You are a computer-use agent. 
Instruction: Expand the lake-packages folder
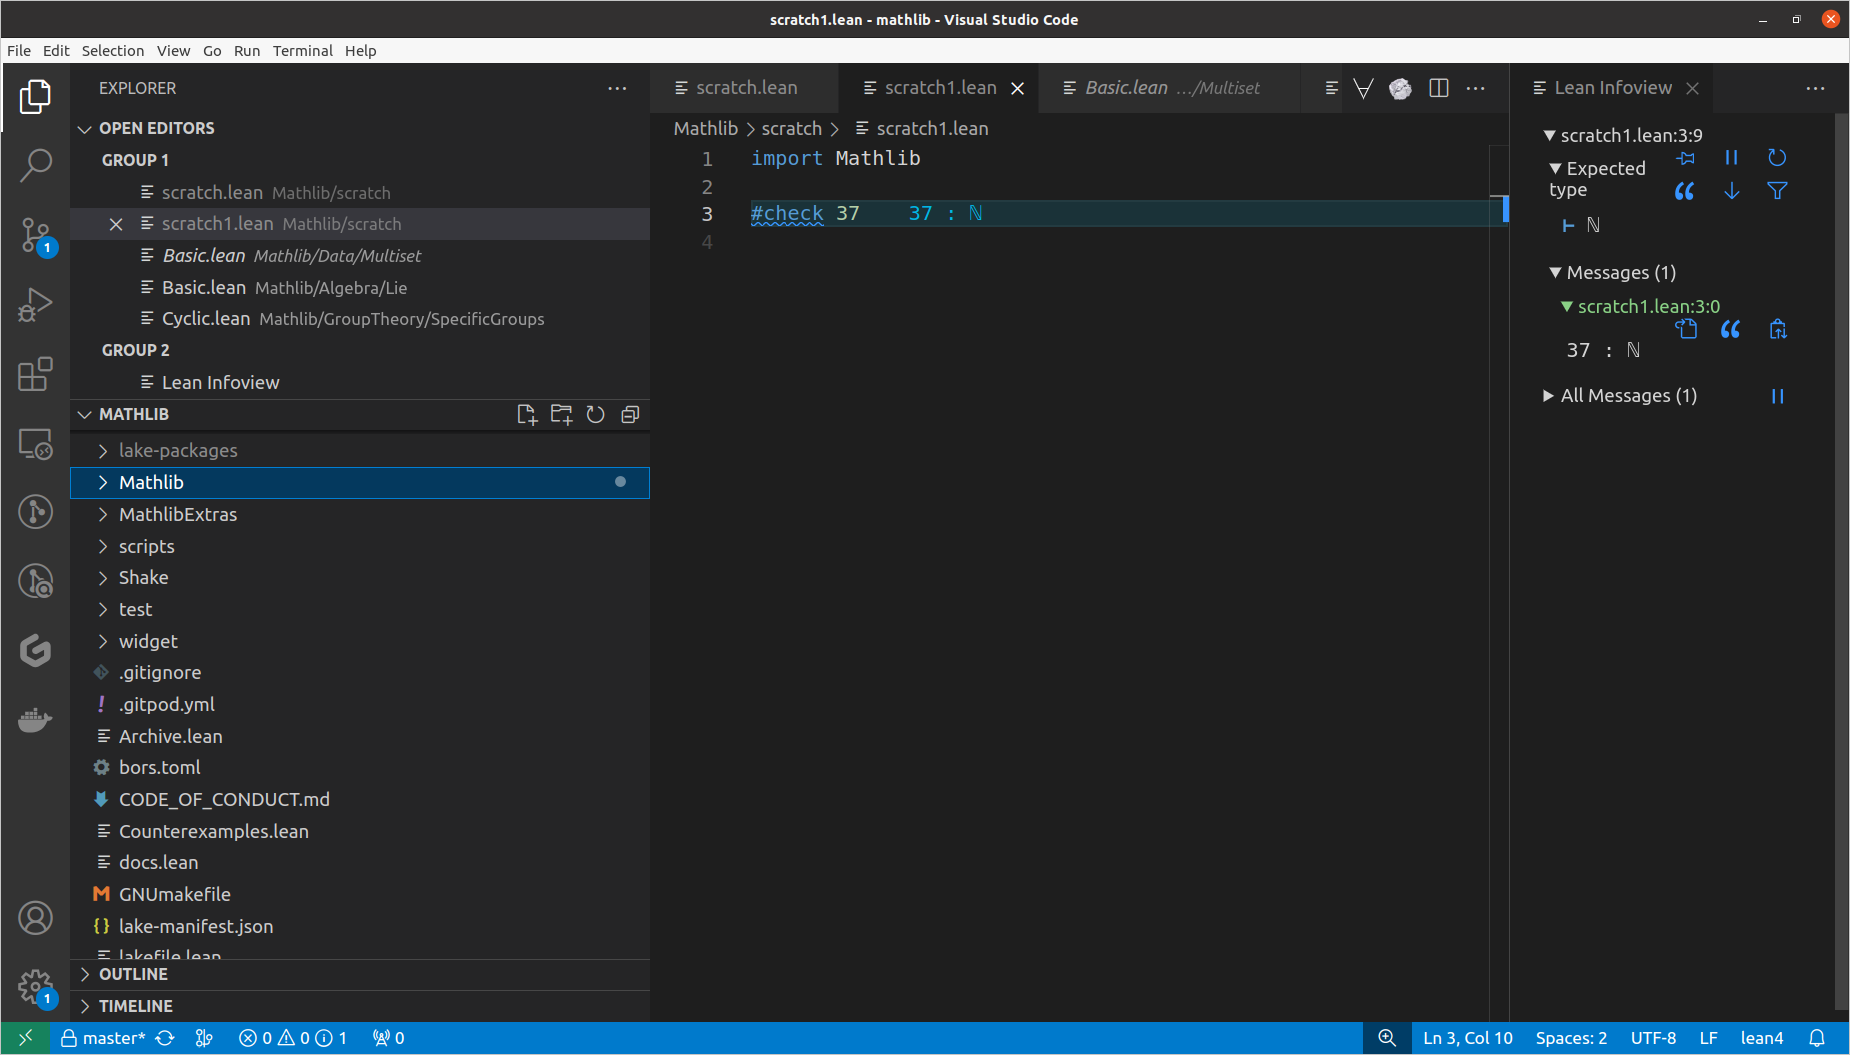360,451
